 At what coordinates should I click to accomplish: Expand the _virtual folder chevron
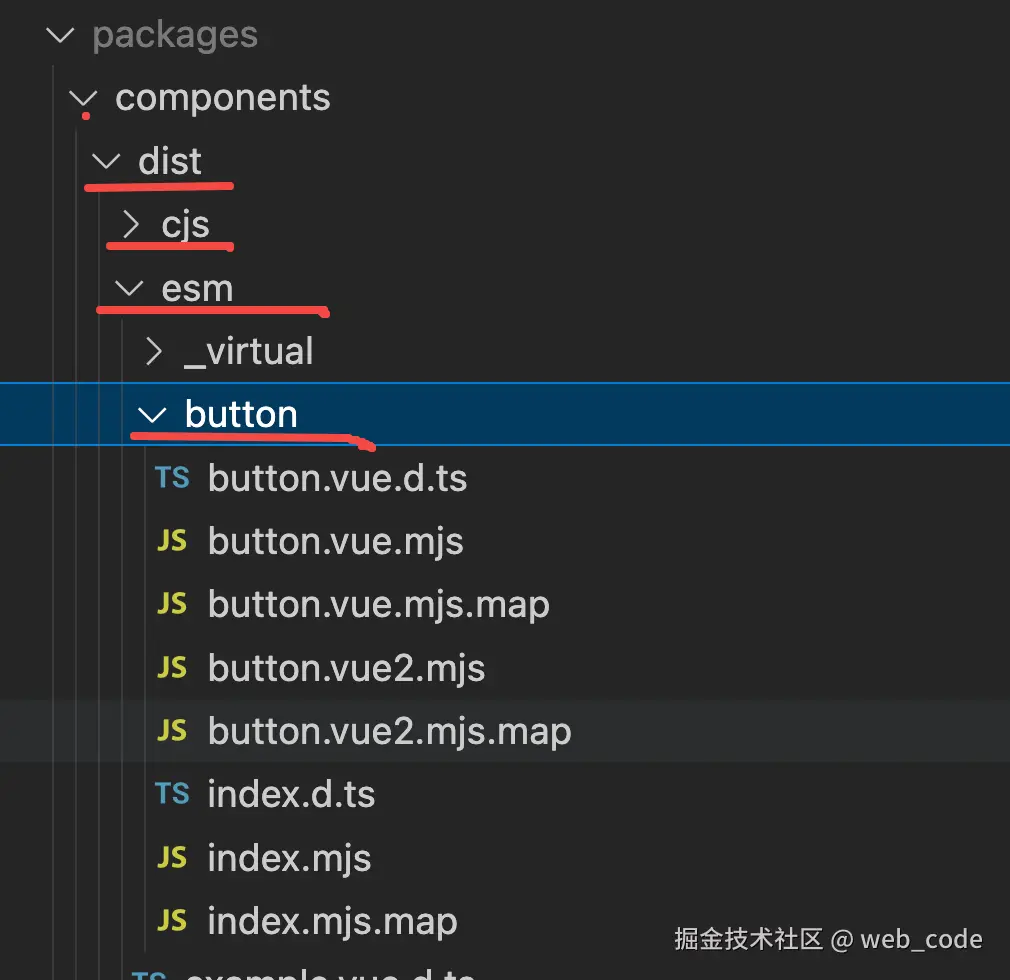153,351
